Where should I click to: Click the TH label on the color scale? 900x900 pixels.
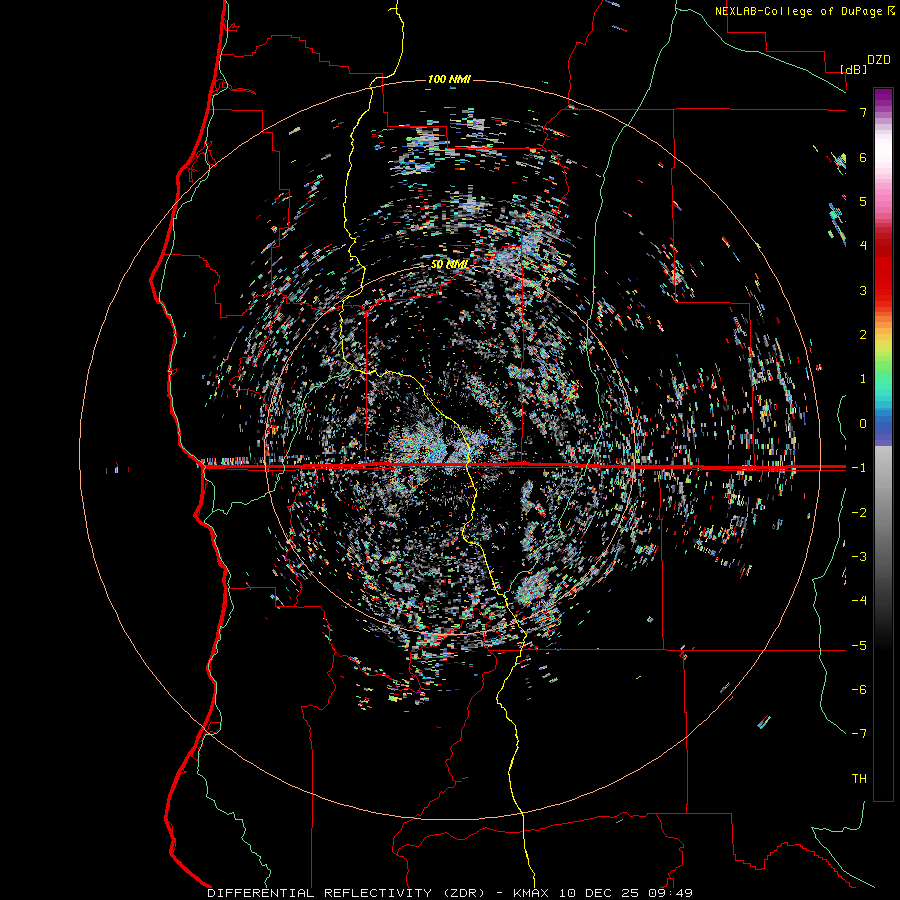859,779
